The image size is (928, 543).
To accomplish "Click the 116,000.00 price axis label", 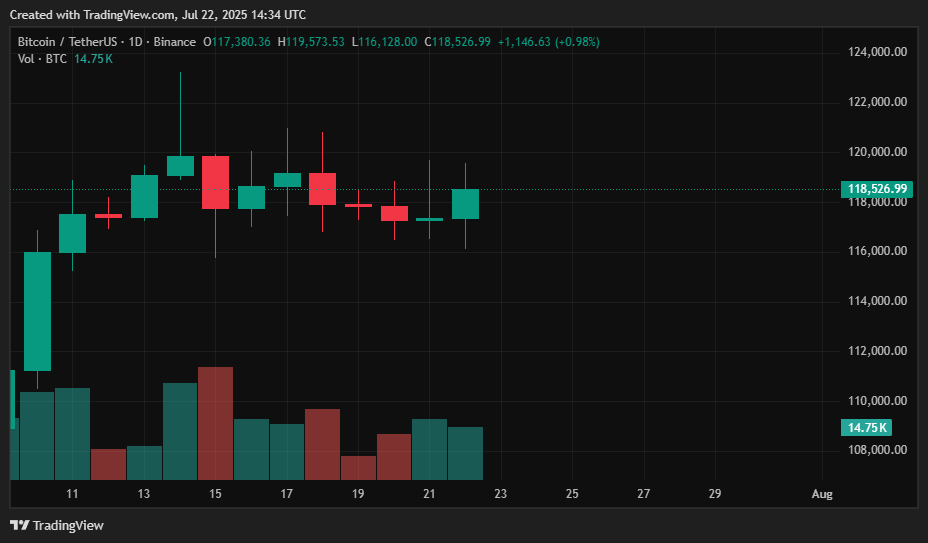I will [x=877, y=251].
